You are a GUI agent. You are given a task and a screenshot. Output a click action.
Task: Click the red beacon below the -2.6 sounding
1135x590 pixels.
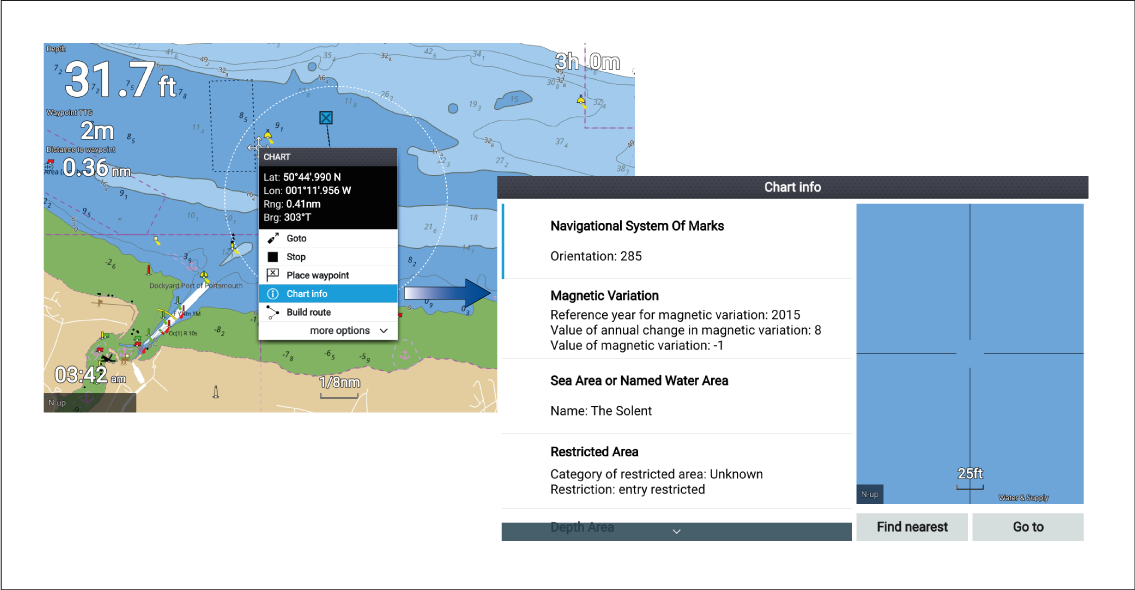point(149,270)
